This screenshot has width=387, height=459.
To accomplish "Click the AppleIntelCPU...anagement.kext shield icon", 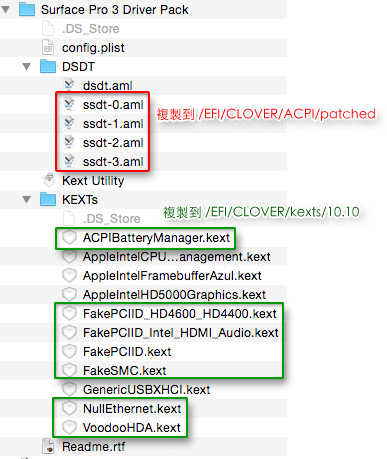I will click(x=69, y=257).
